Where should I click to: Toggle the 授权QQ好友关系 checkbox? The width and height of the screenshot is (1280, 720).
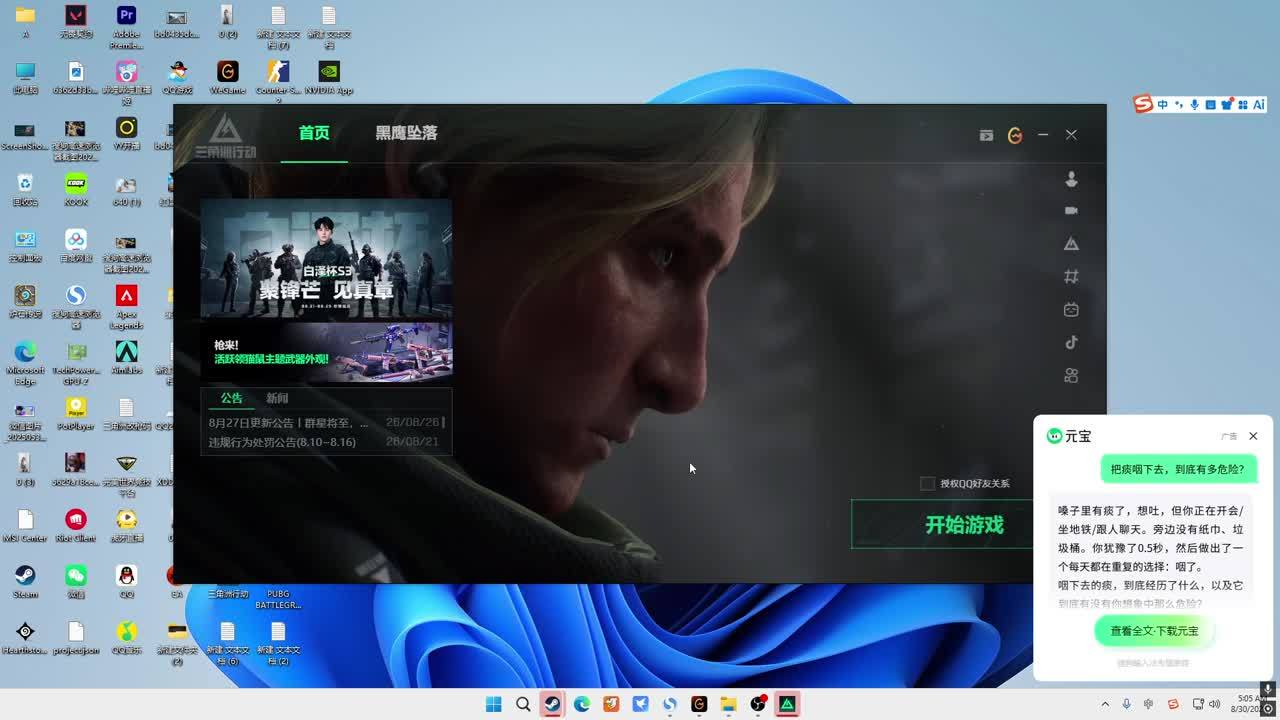coord(928,484)
